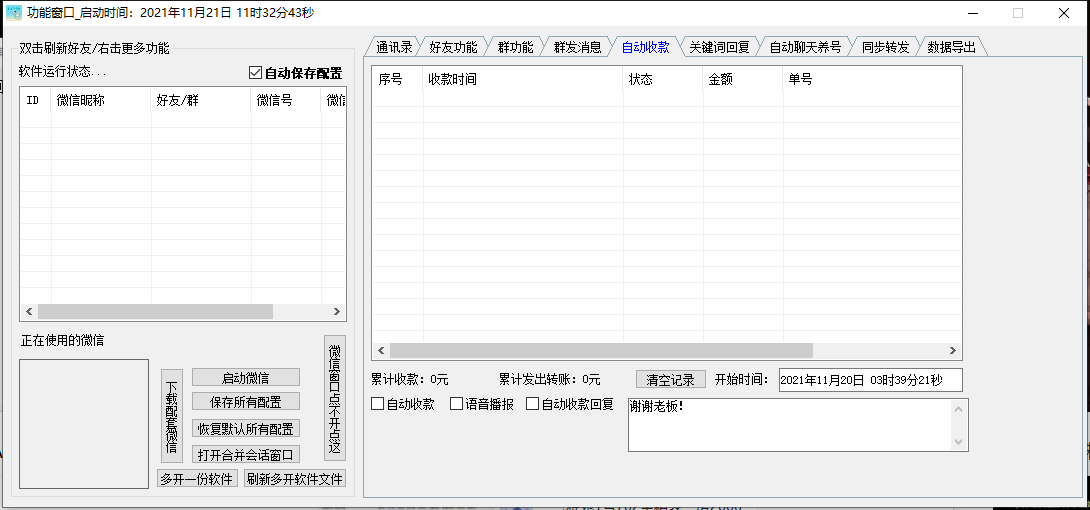1090x510 pixels.
Task: Switch to 通讯录 tab
Action: (394, 47)
